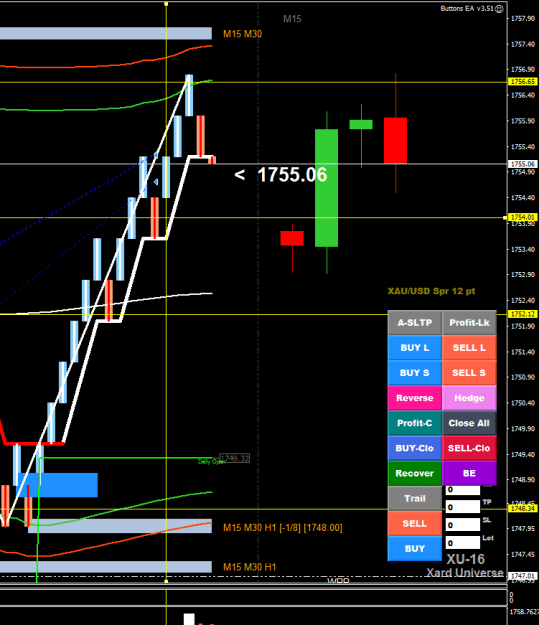Select the 1748.34 price level label

click(x=523, y=509)
